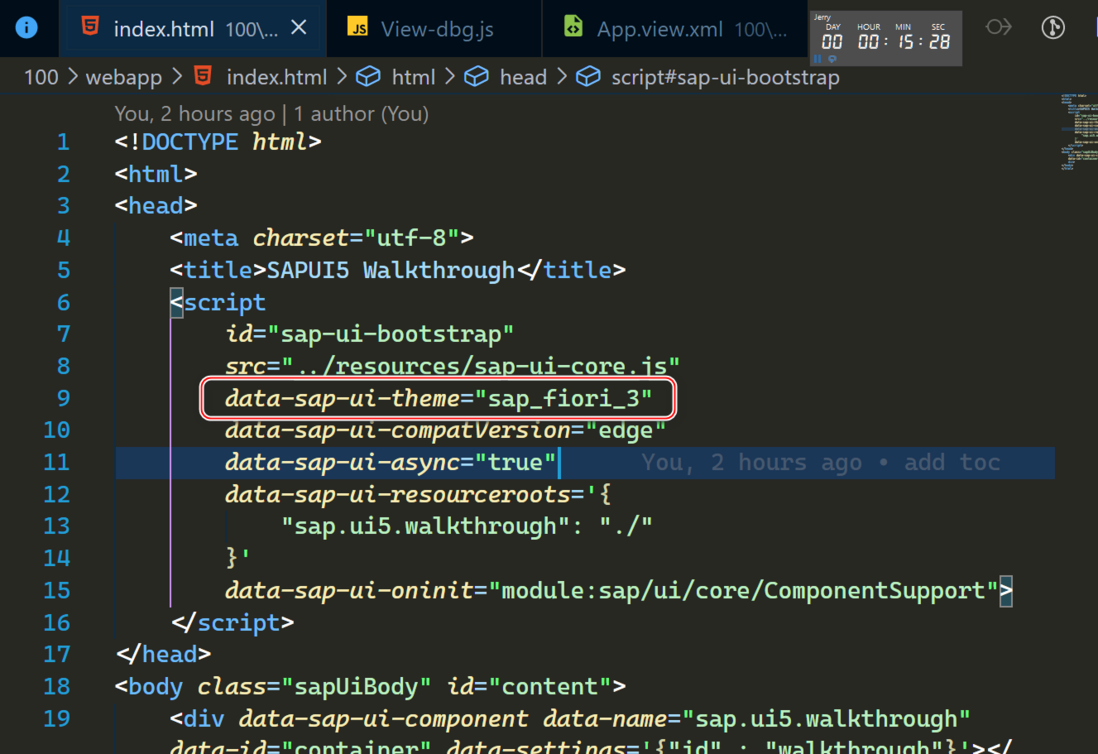Click "sap.ui5.walkthrough": "./" text

[466, 526]
